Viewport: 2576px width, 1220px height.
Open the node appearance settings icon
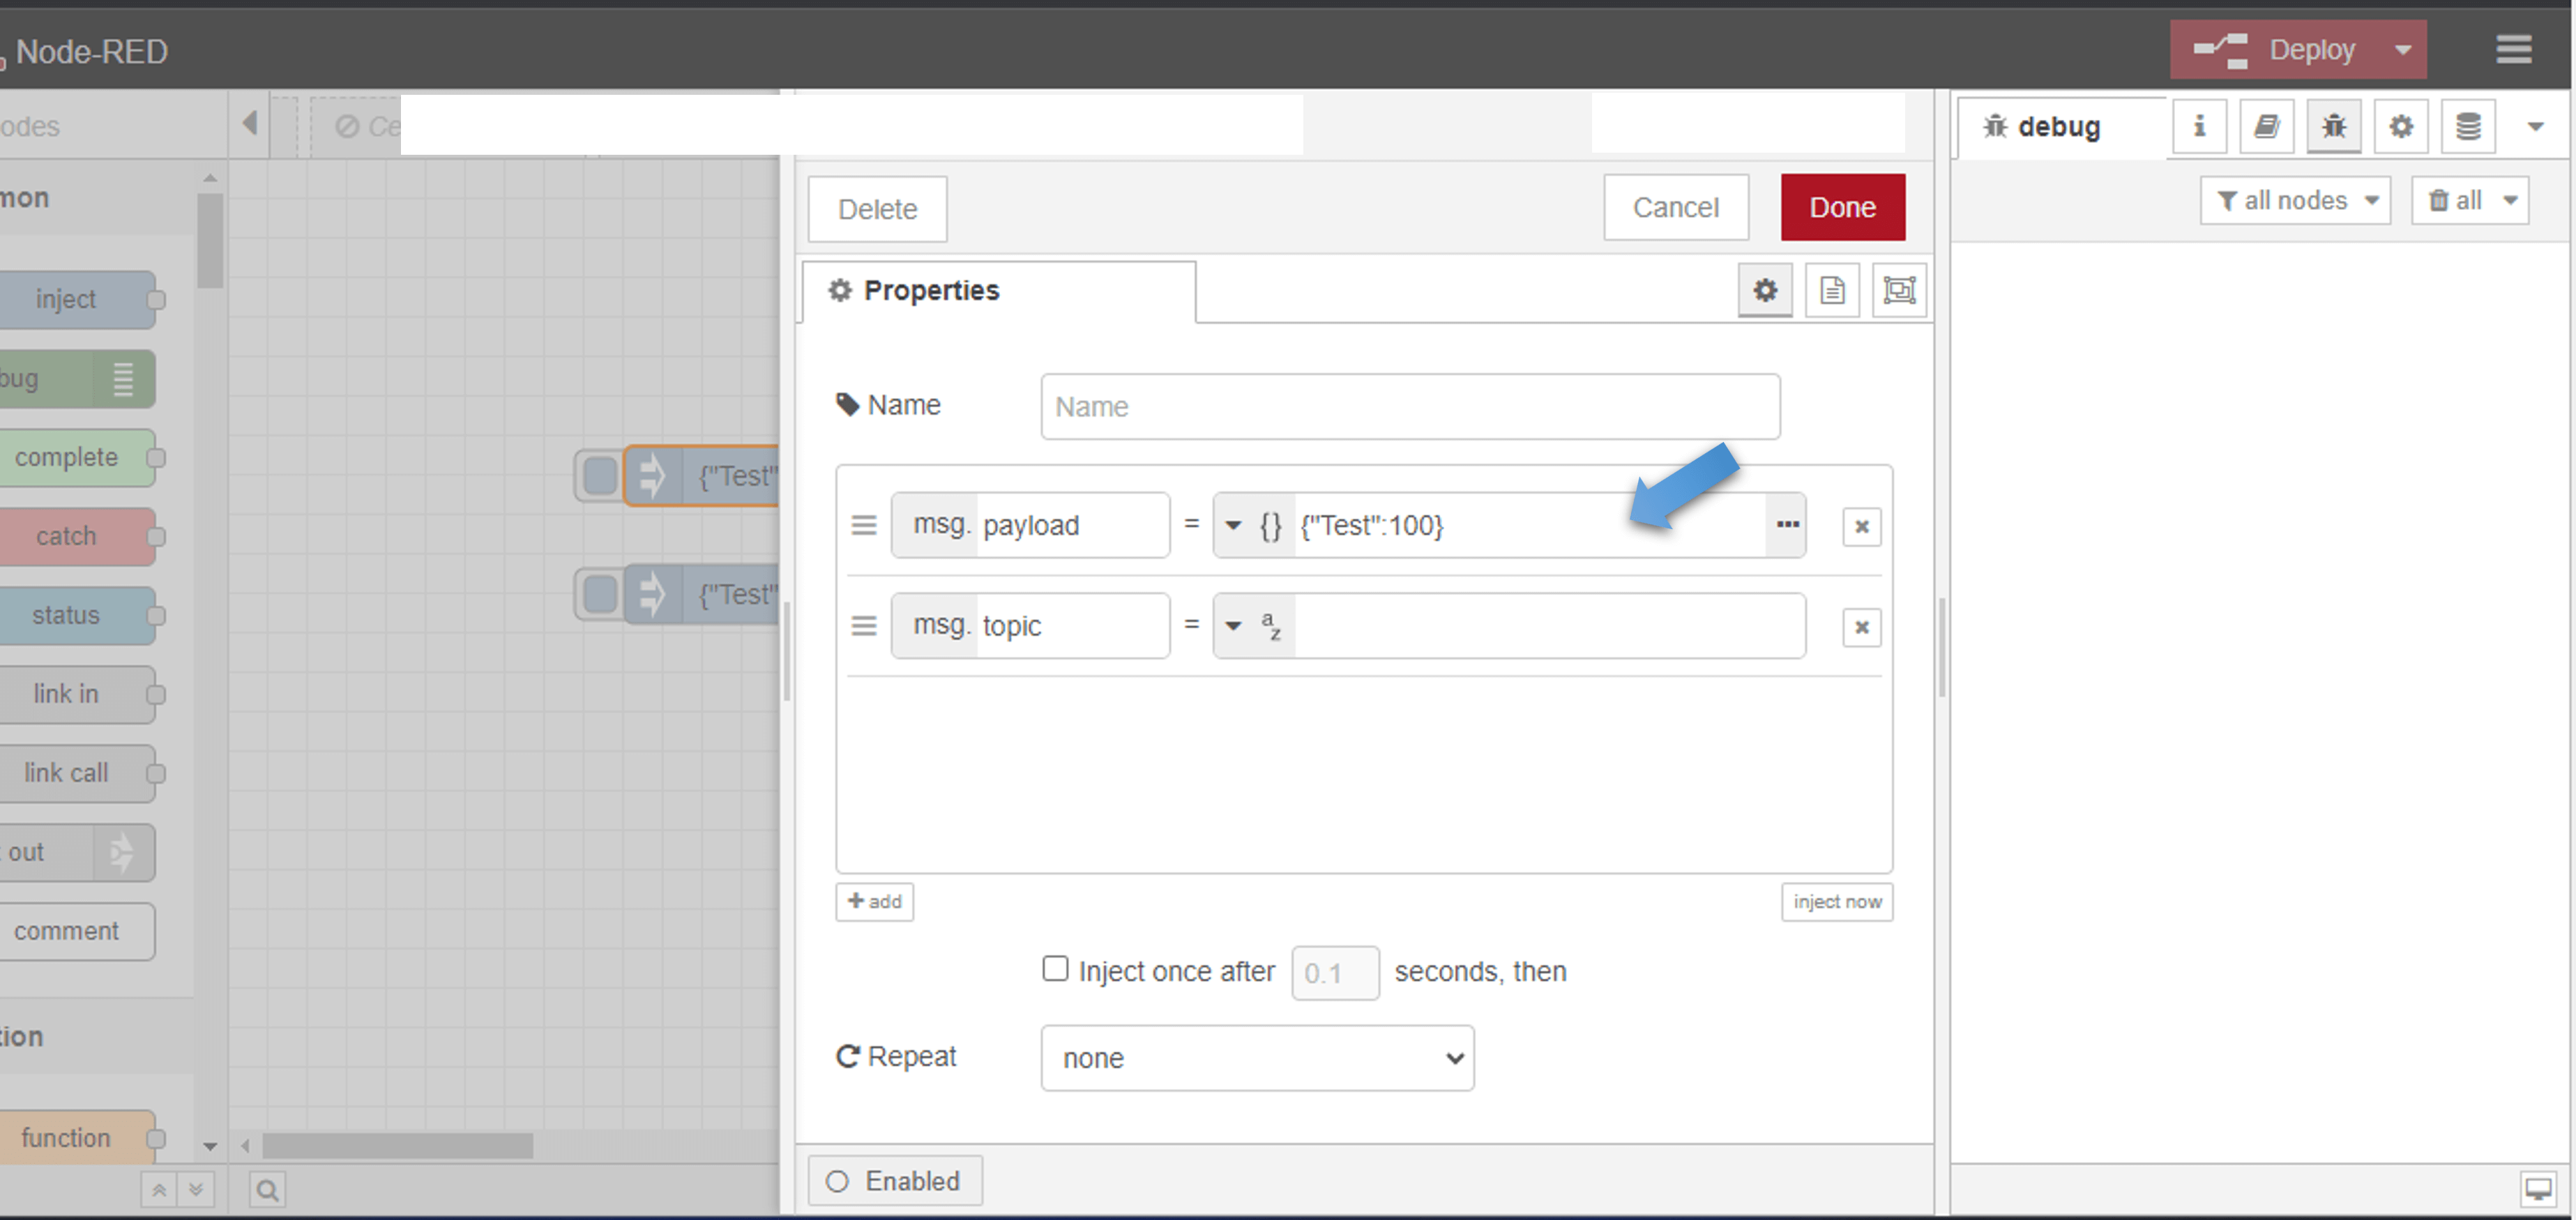(x=1899, y=291)
